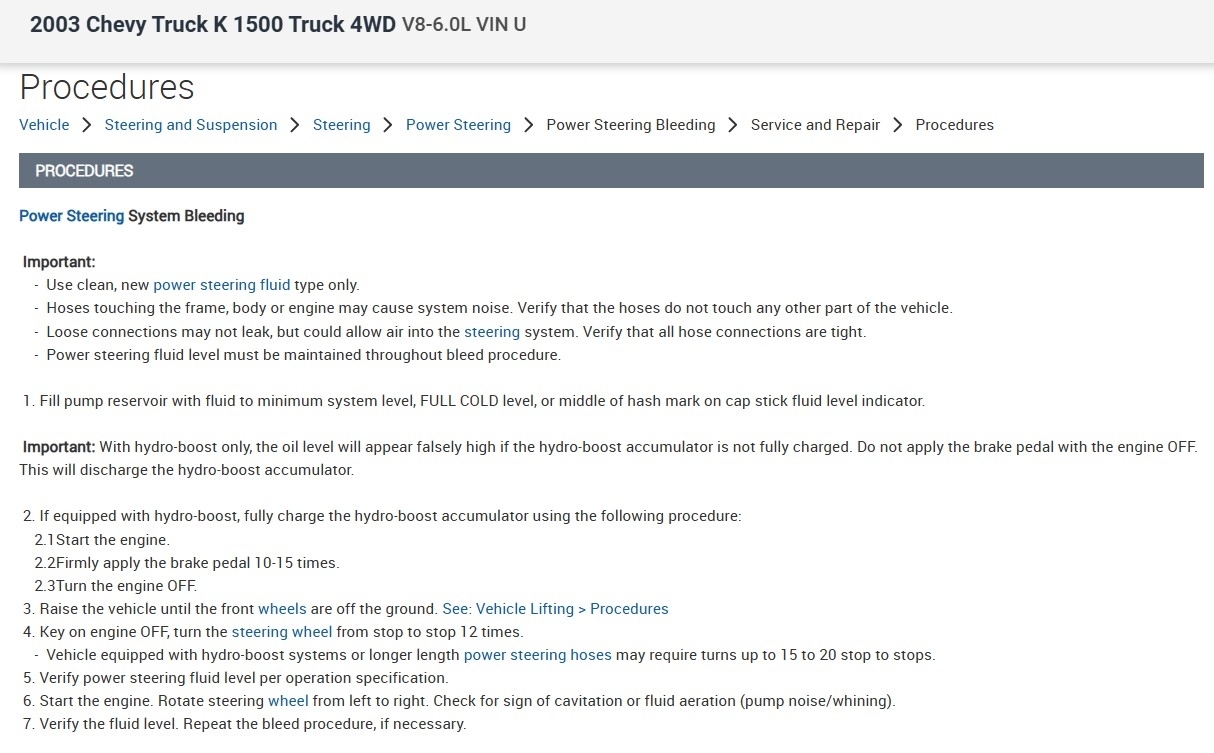This screenshot has height=753, width=1214.
Task: Go to the Steering breadcrumb category
Action: pyautogui.click(x=341, y=125)
